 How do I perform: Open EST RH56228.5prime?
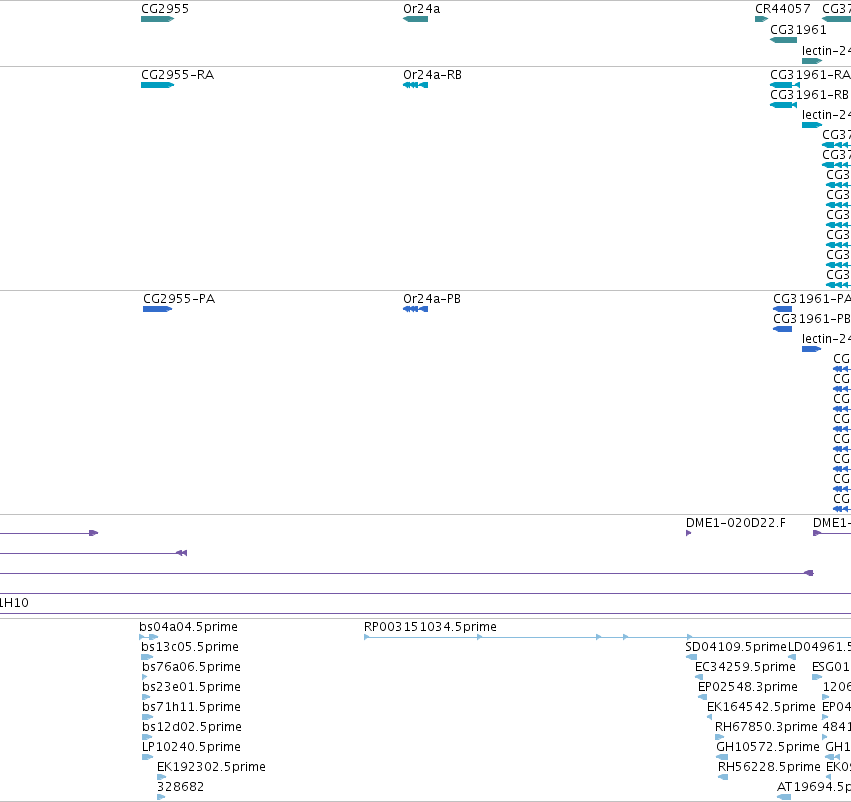point(769,766)
